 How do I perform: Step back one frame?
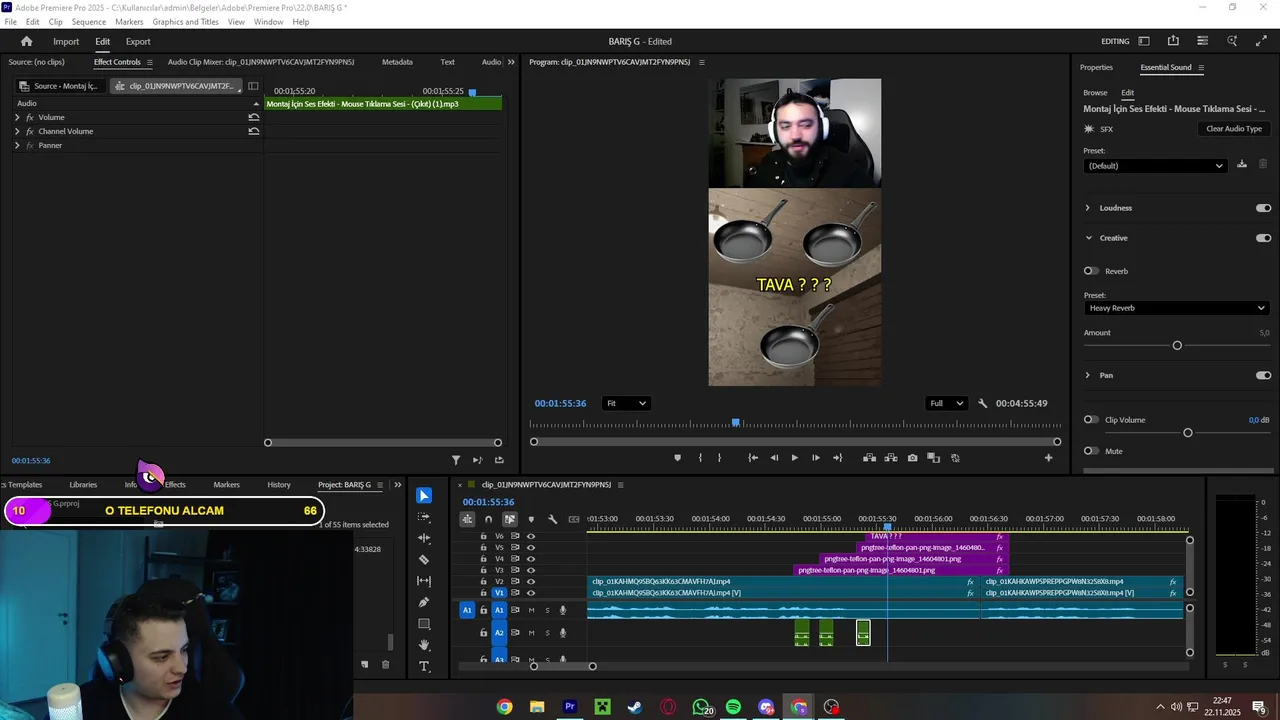click(774, 458)
